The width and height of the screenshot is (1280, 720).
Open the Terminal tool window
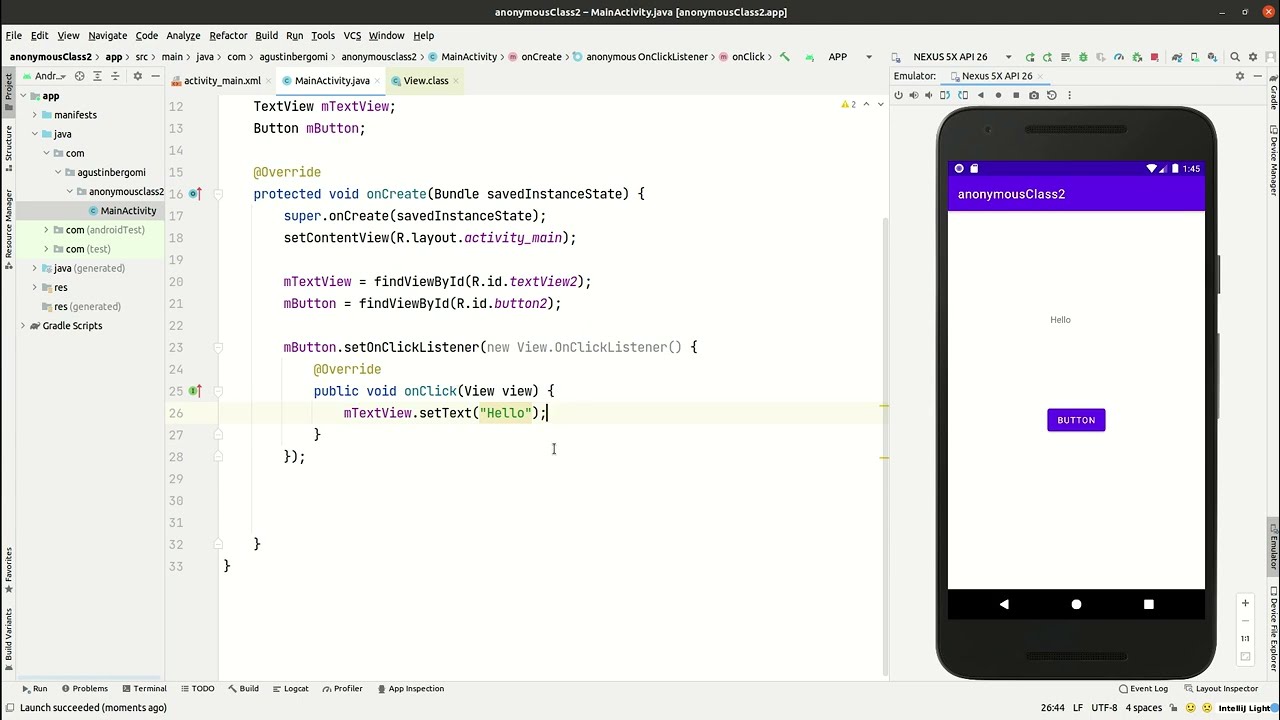pos(143,688)
